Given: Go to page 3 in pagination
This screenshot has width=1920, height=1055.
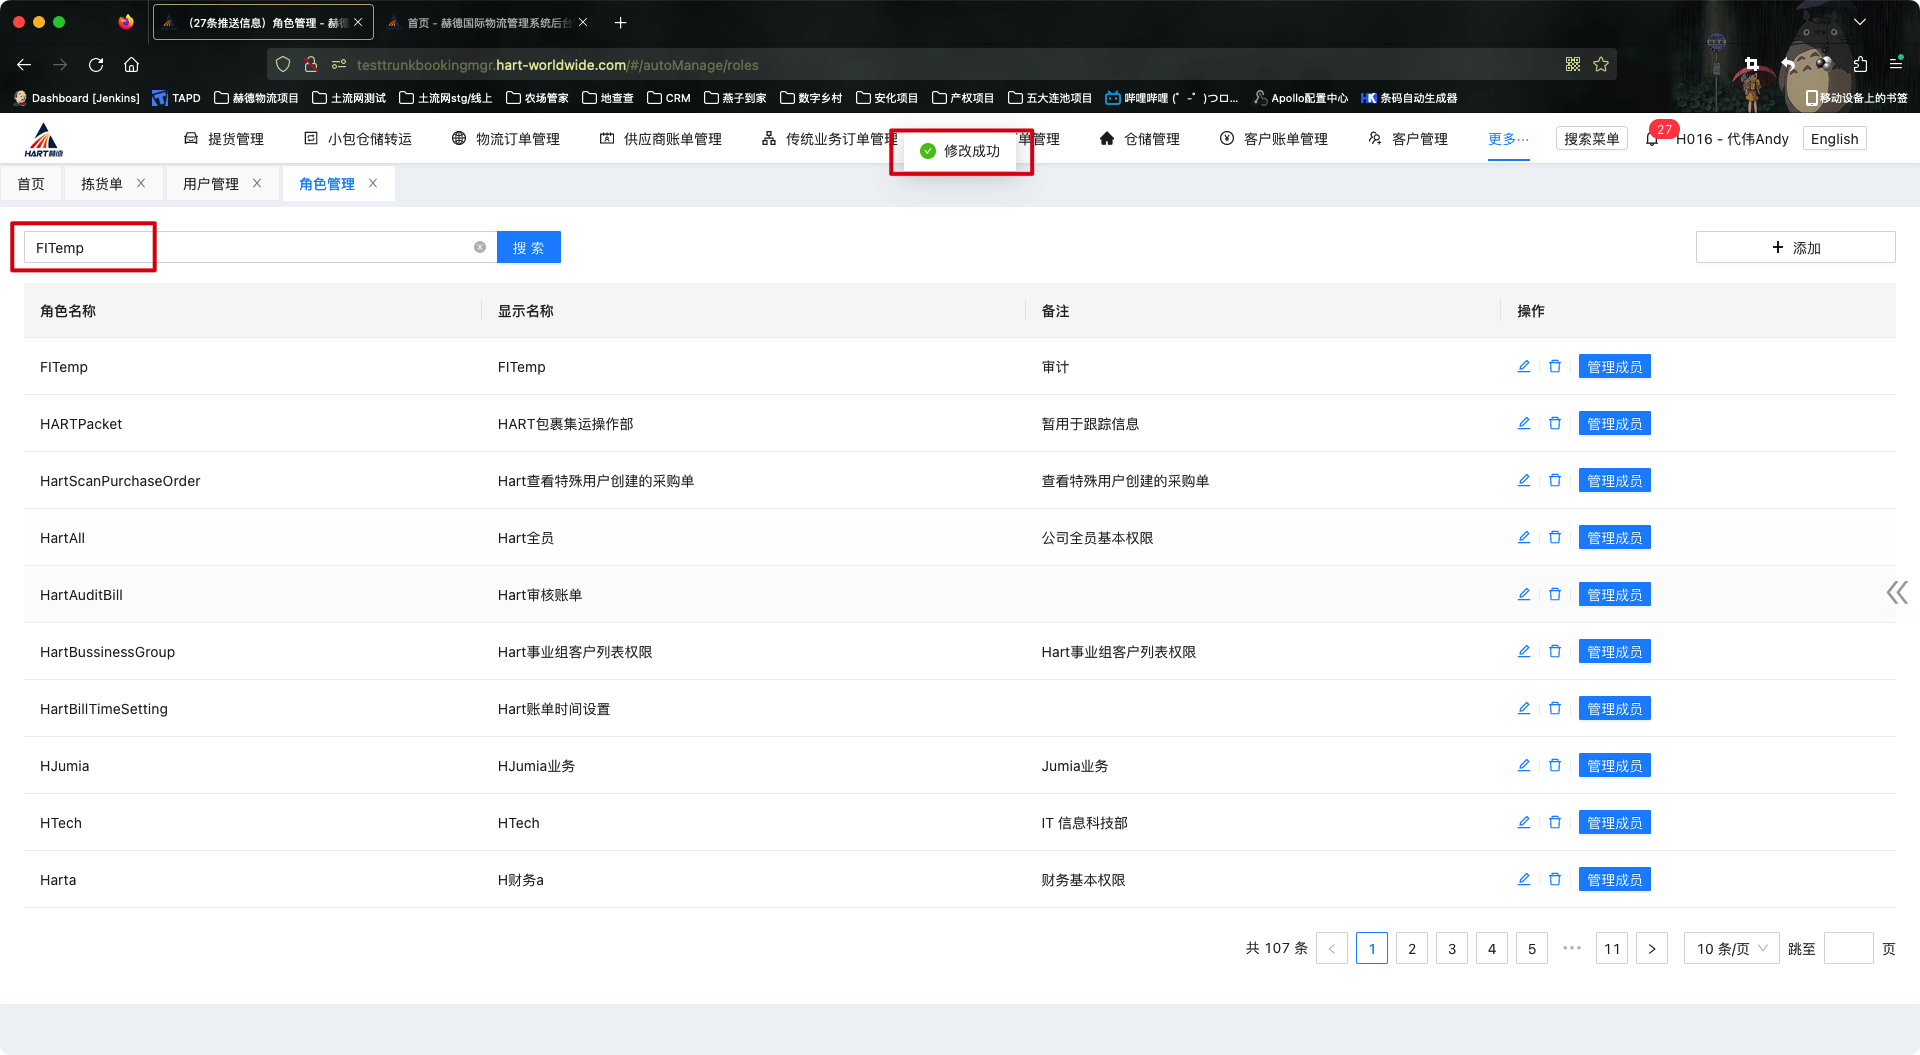Looking at the screenshot, I should 1451,949.
